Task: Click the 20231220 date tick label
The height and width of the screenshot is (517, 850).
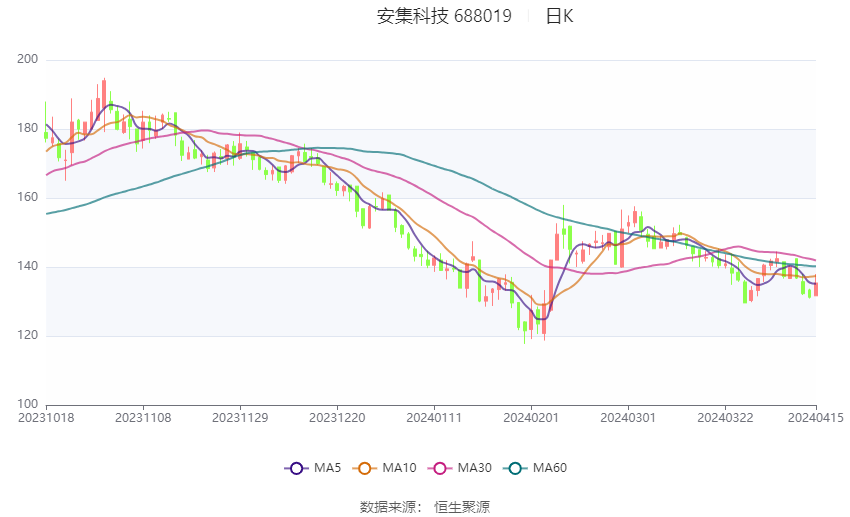Action: pyautogui.click(x=337, y=418)
